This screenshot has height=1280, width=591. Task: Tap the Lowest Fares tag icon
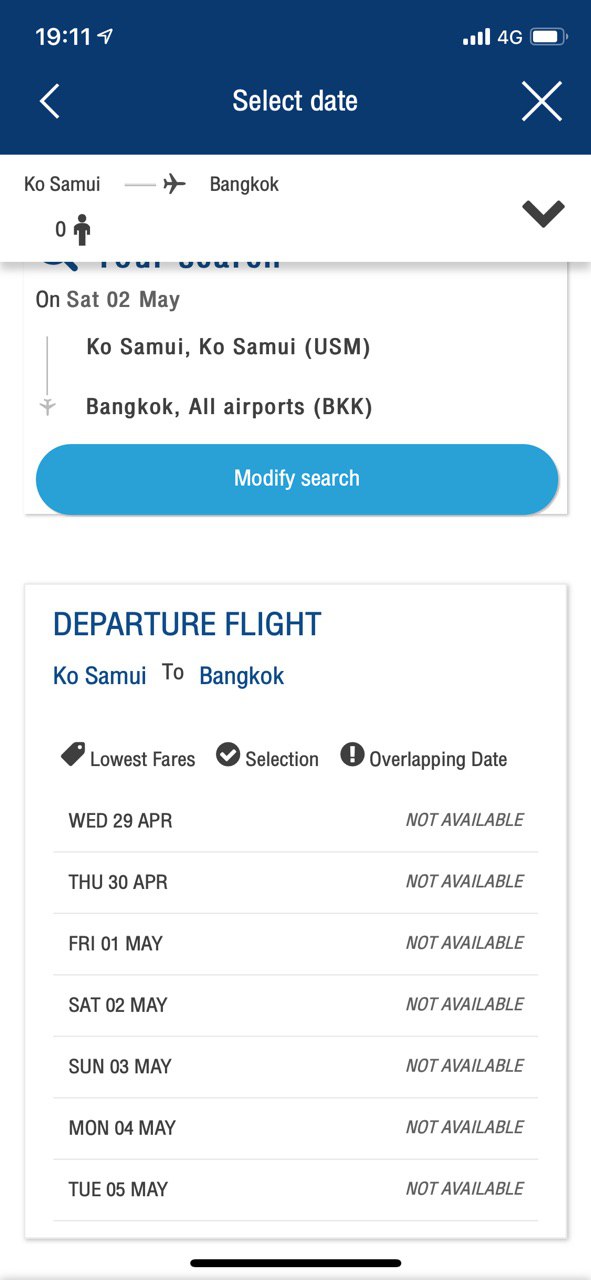[x=73, y=755]
